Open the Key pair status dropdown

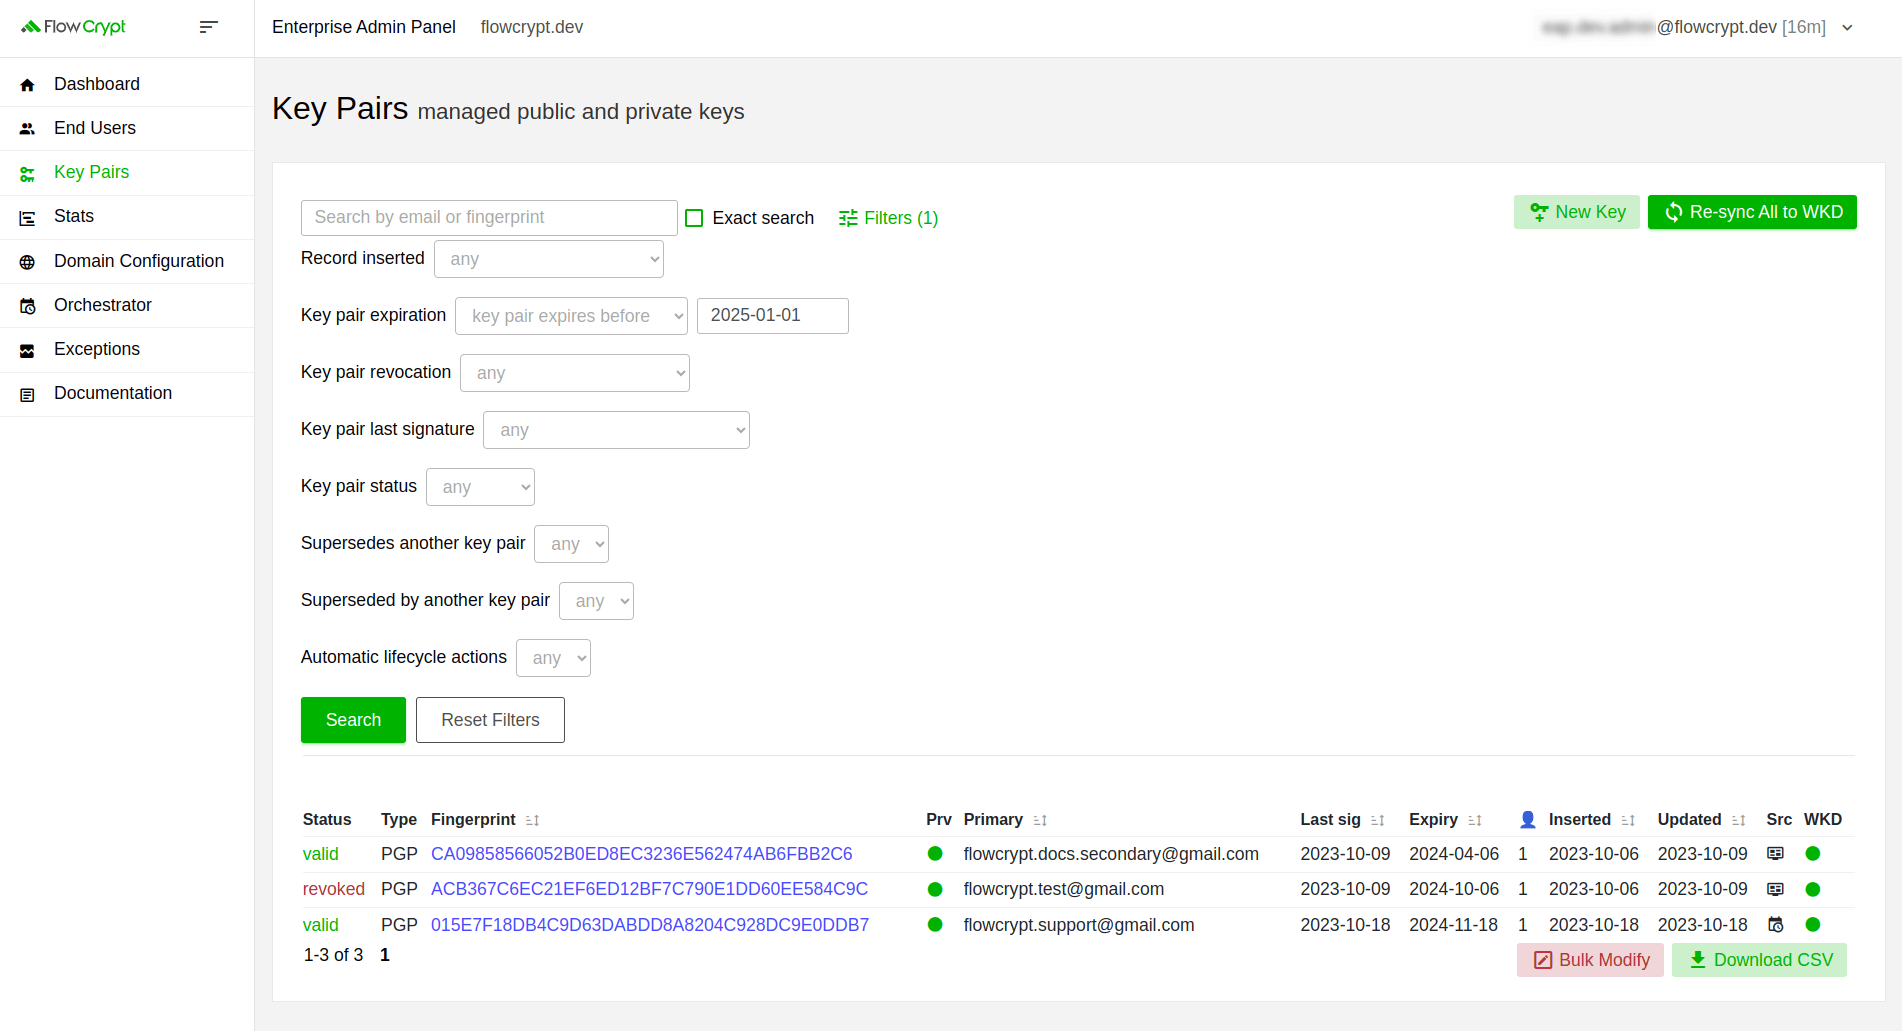(x=480, y=487)
